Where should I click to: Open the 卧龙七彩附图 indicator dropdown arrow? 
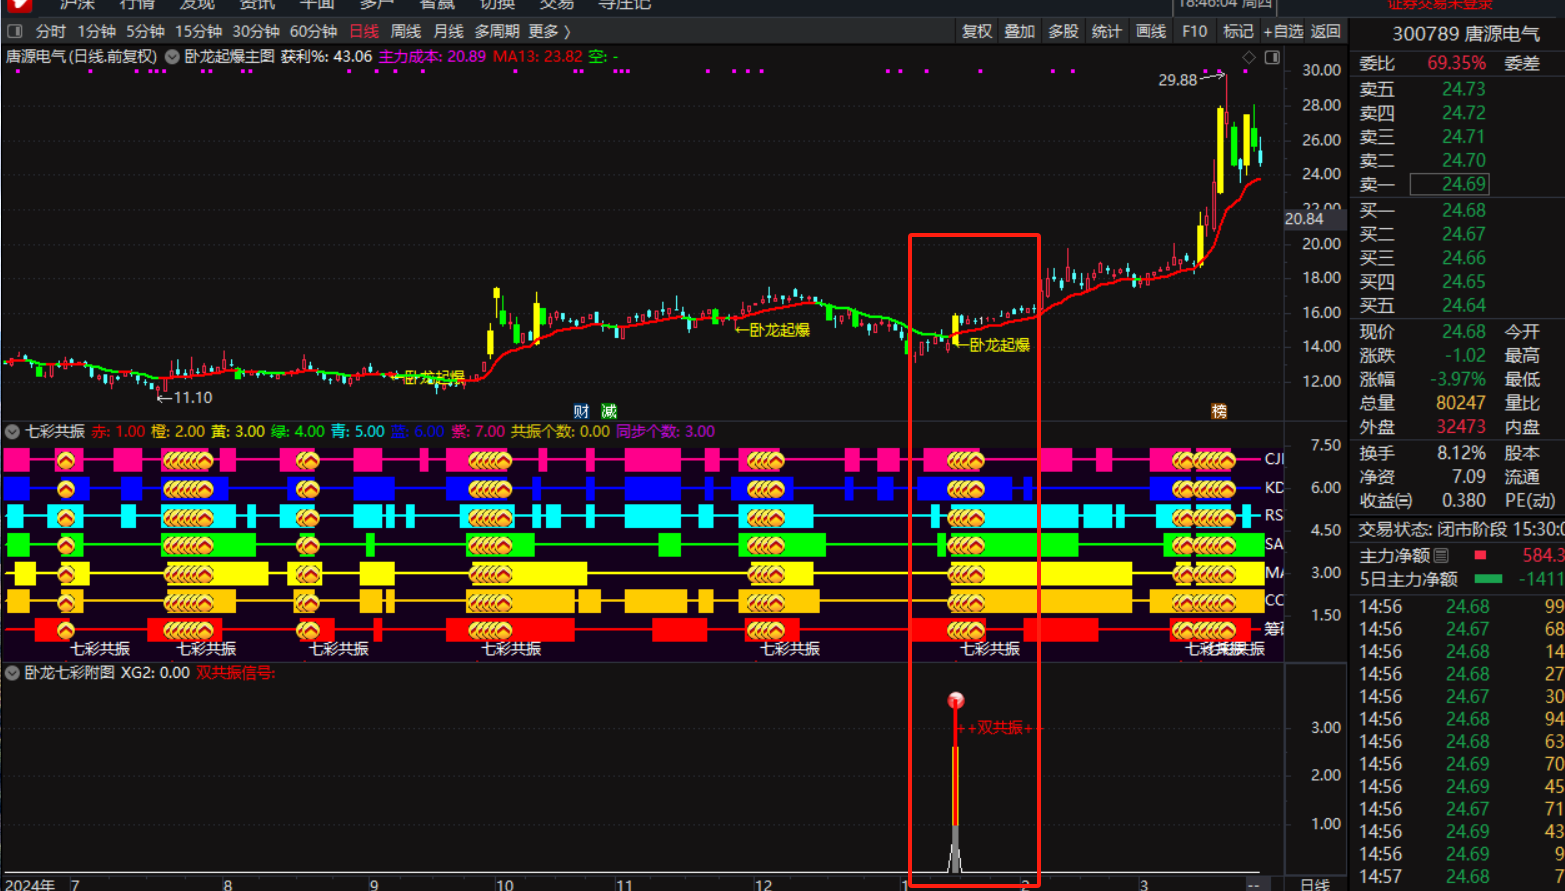pos(12,673)
